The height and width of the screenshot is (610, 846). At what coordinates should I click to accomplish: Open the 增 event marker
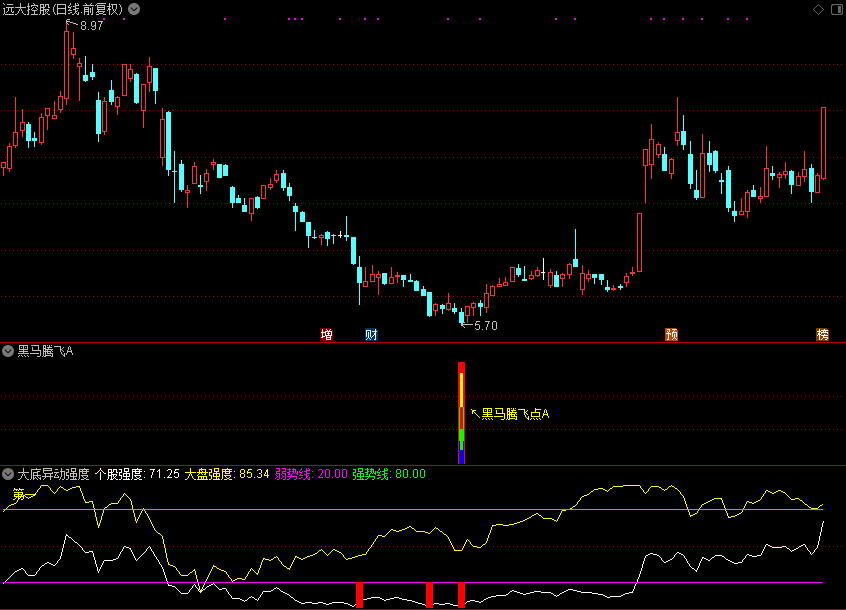[x=326, y=334]
